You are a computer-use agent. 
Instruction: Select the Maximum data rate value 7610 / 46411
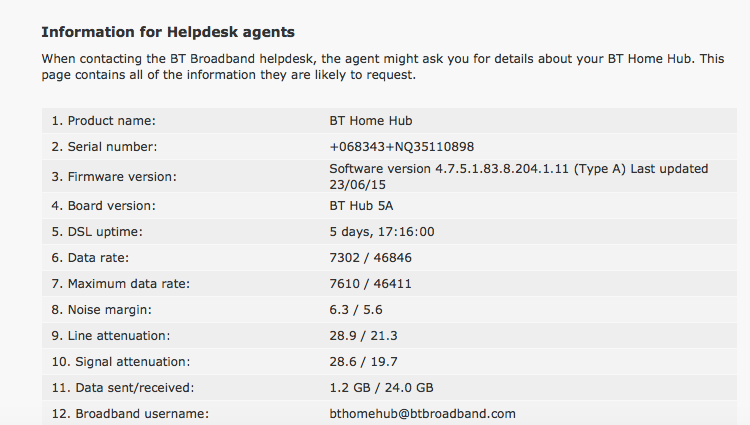(370, 283)
